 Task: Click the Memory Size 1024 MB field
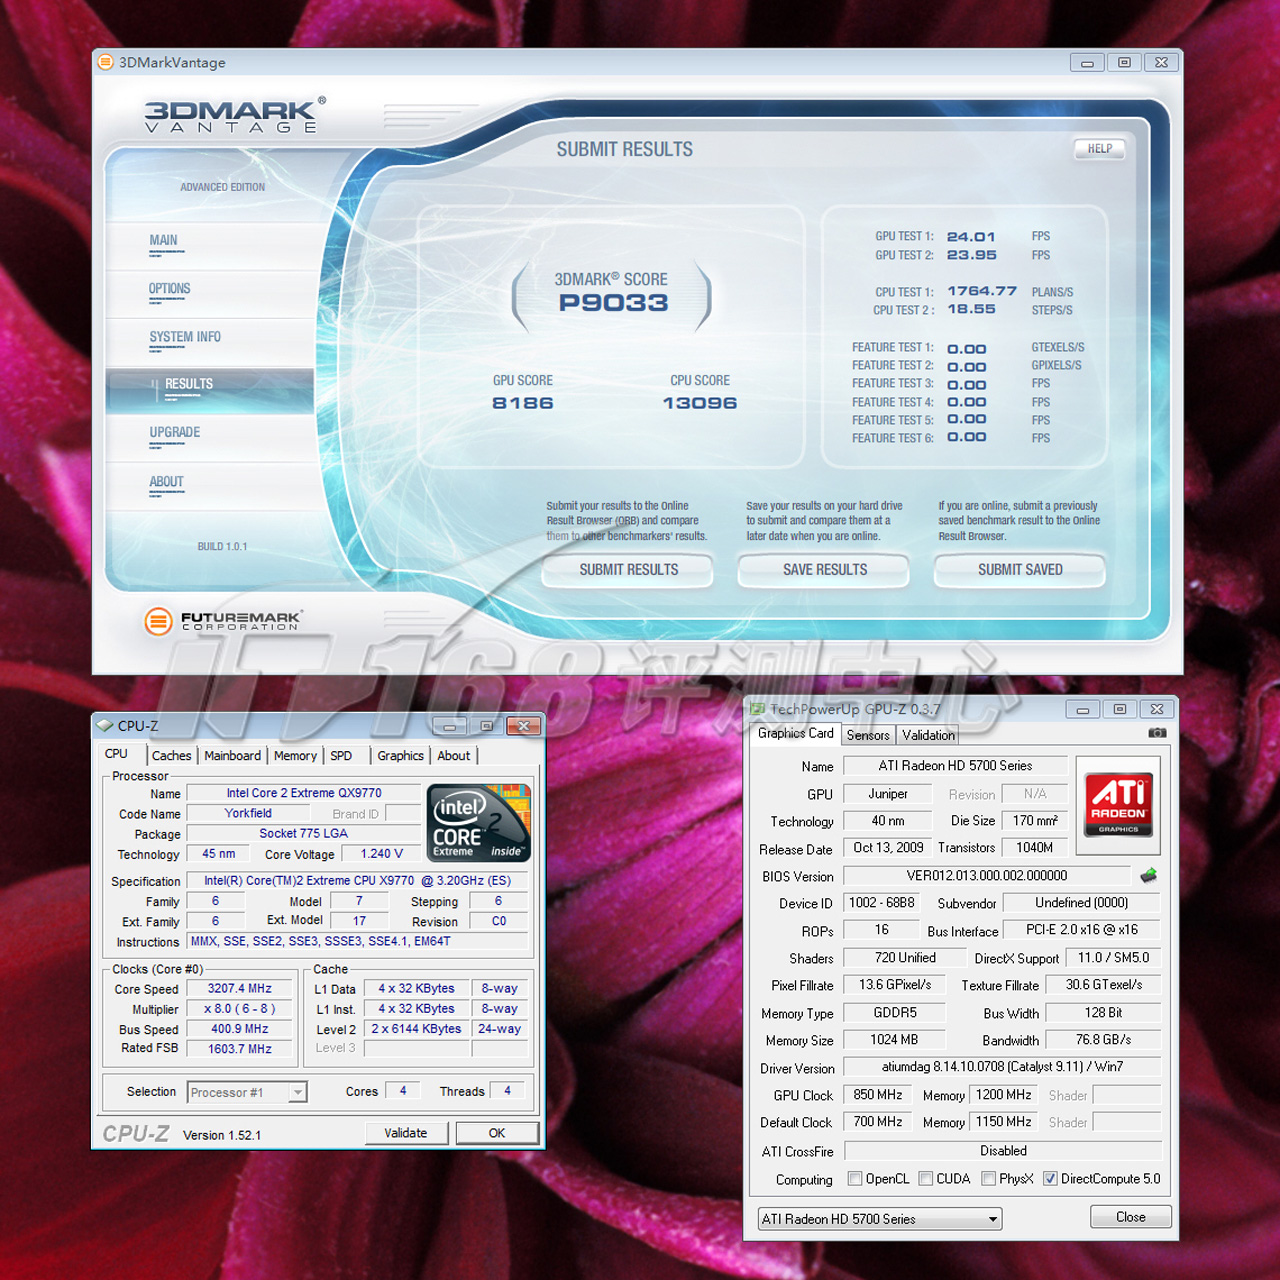tap(894, 1040)
